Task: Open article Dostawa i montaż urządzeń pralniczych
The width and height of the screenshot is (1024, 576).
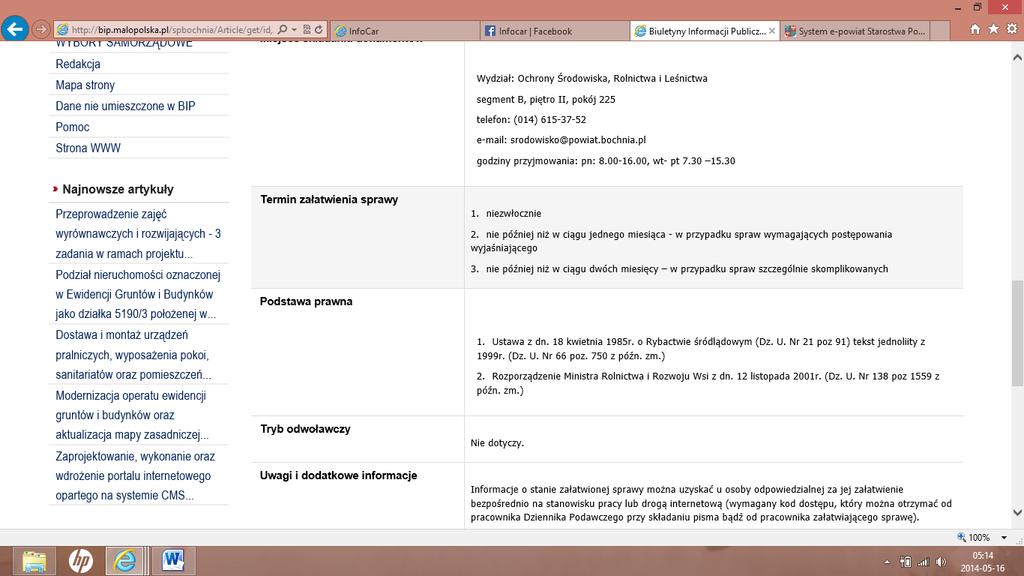Action: (134, 355)
